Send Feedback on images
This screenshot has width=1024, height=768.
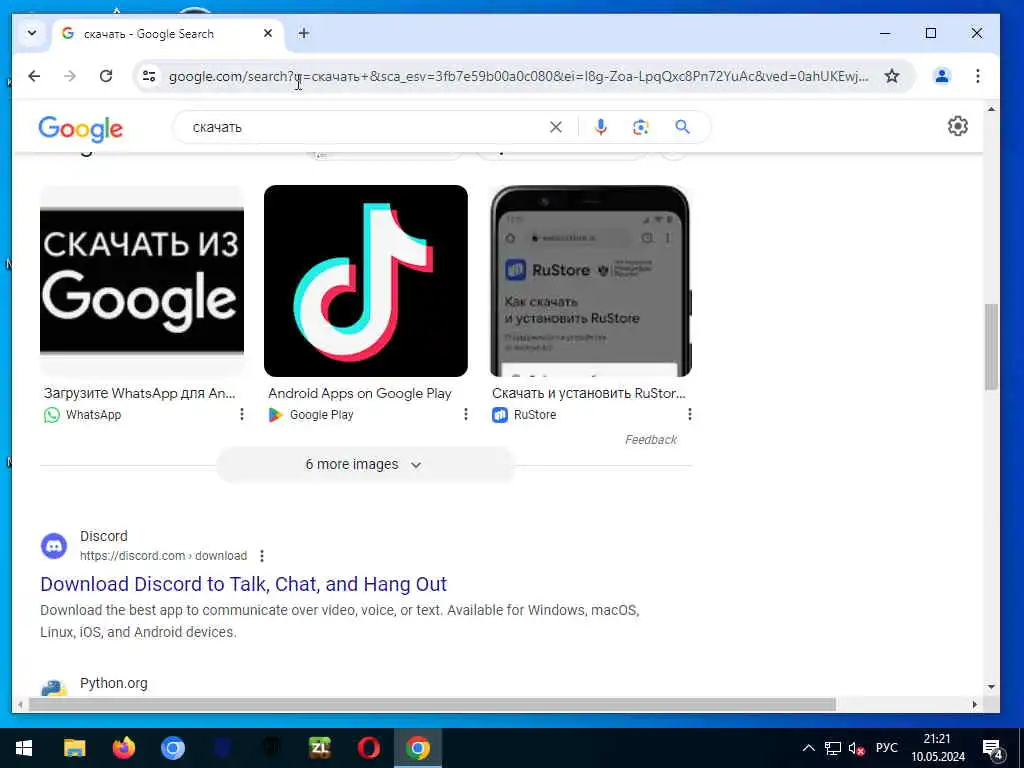click(650, 440)
